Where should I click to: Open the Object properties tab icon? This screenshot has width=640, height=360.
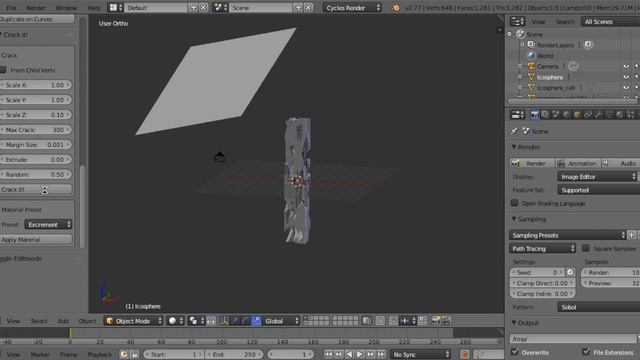click(x=577, y=115)
